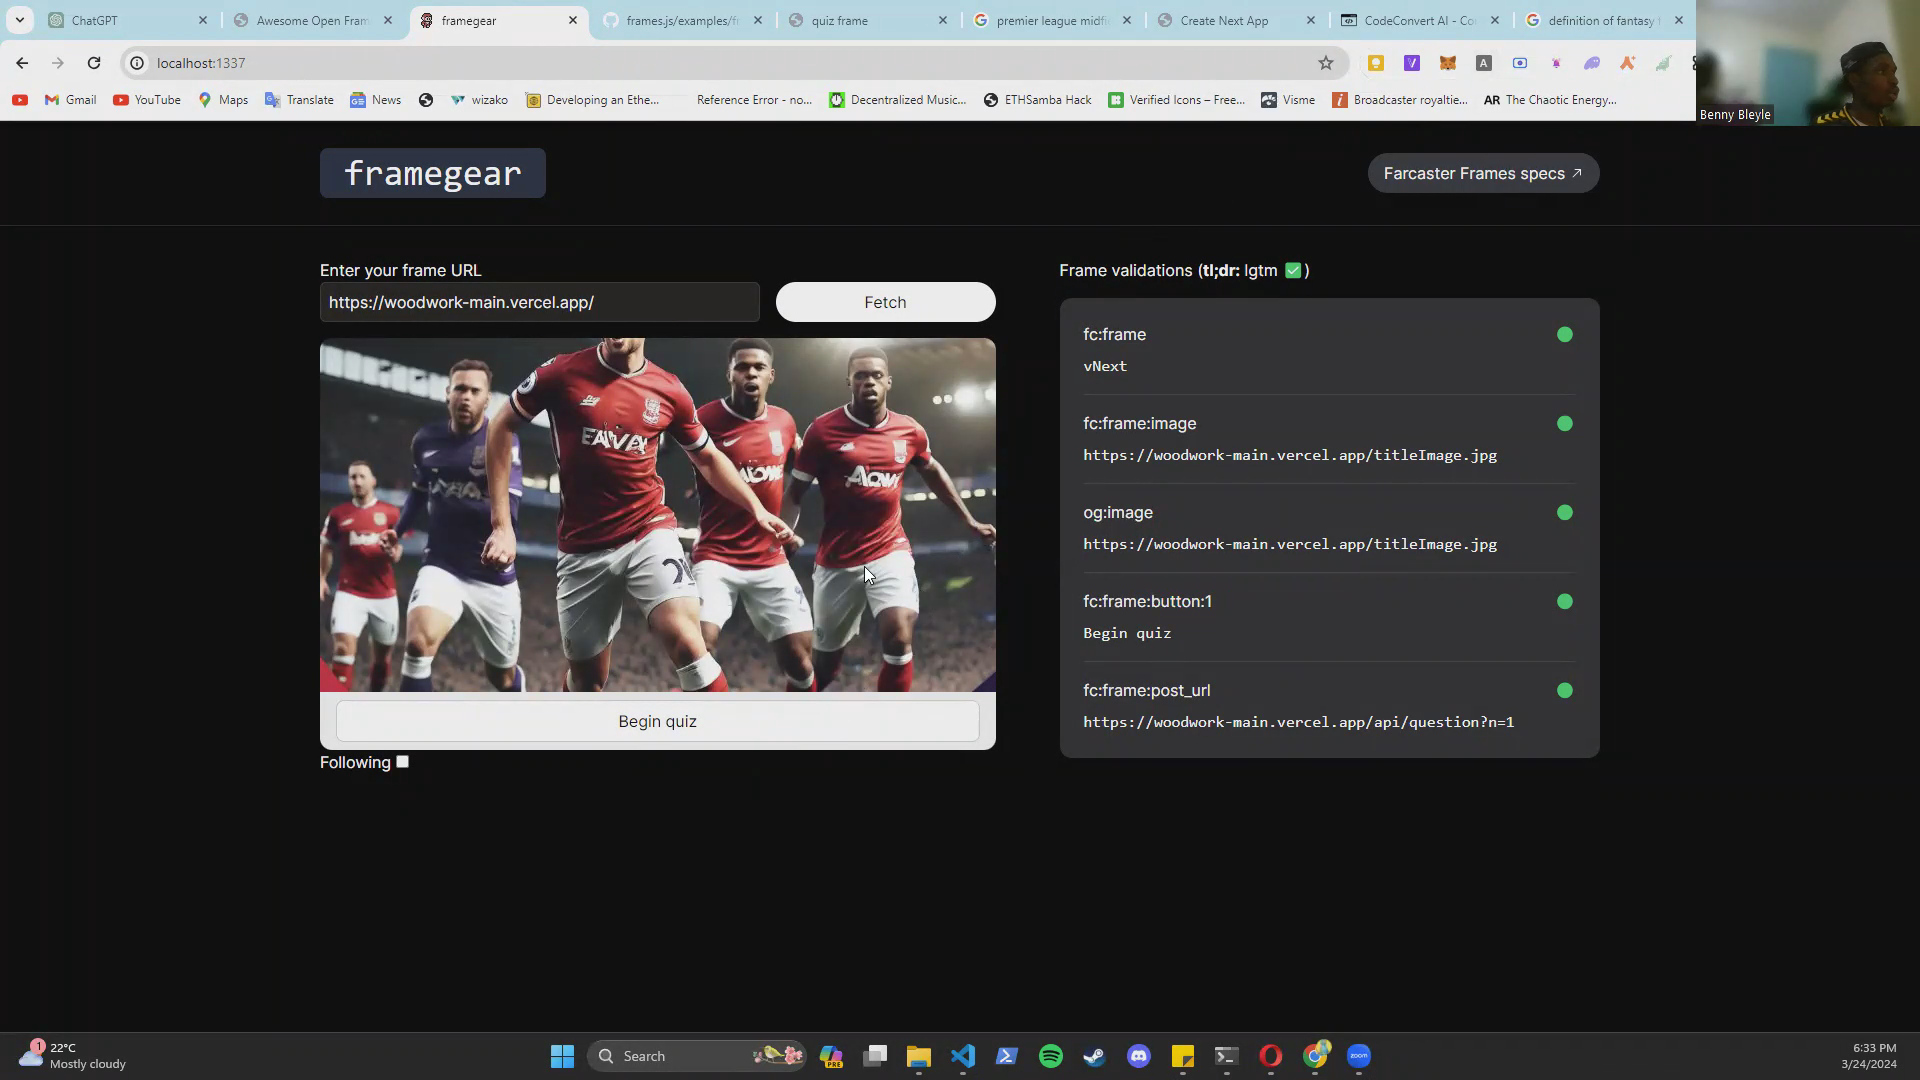The height and width of the screenshot is (1080, 1920).
Task: Click the browser back arrow
Action: pos(22,63)
